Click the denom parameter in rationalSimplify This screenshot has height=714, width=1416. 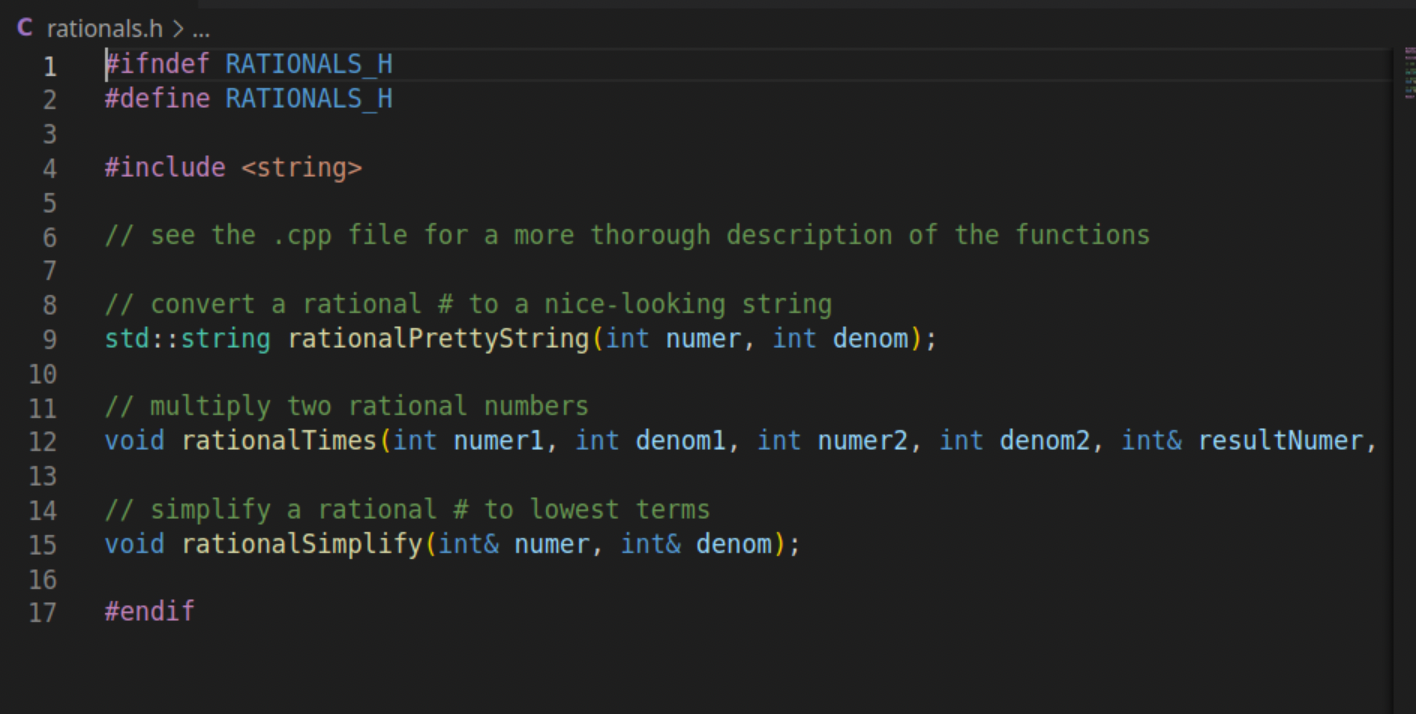[735, 543]
